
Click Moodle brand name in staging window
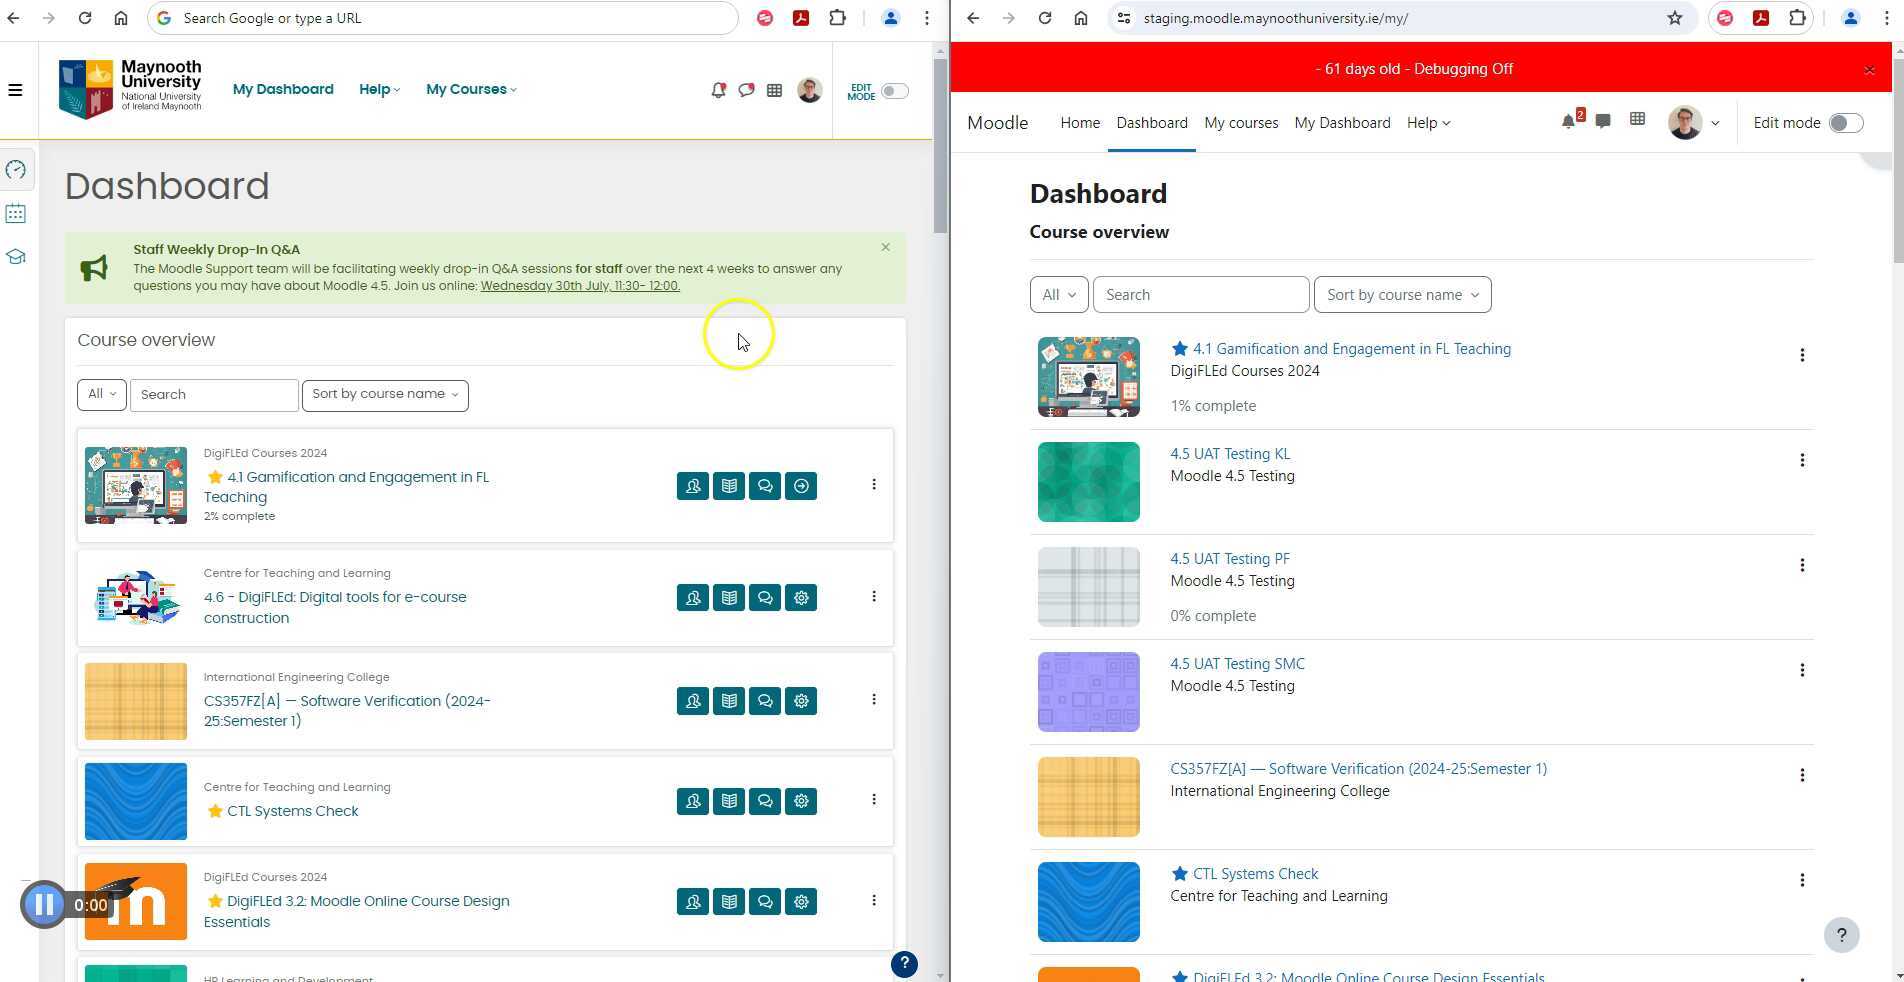click(x=997, y=123)
